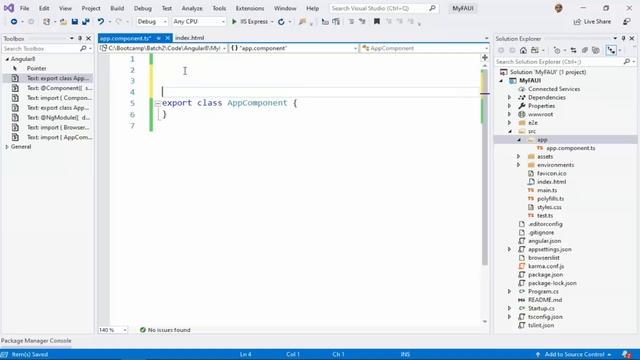The width and height of the screenshot is (640, 360).
Task: Click Pending Changes Filter icon
Action: click(557, 50)
